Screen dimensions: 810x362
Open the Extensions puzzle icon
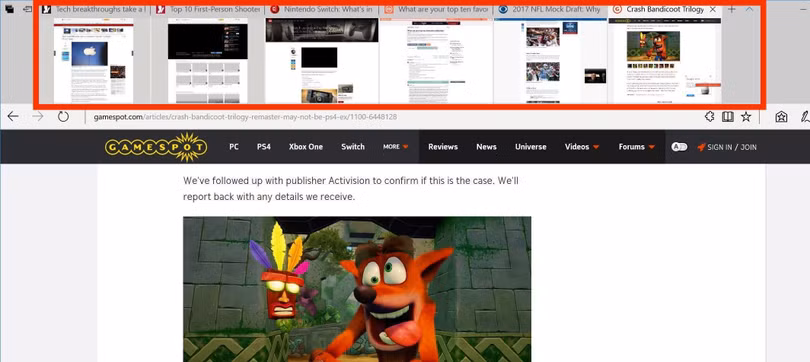click(x=709, y=117)
